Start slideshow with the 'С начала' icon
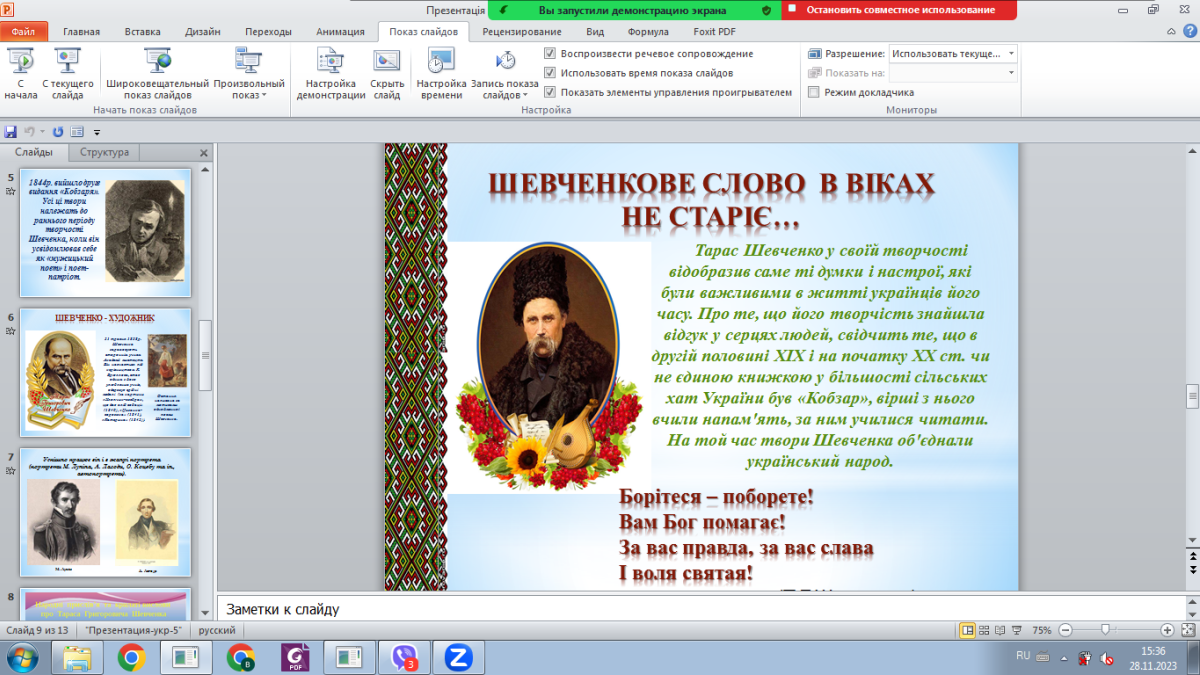Viewport: 1200px width, 675px height. (x=20, y=62)
